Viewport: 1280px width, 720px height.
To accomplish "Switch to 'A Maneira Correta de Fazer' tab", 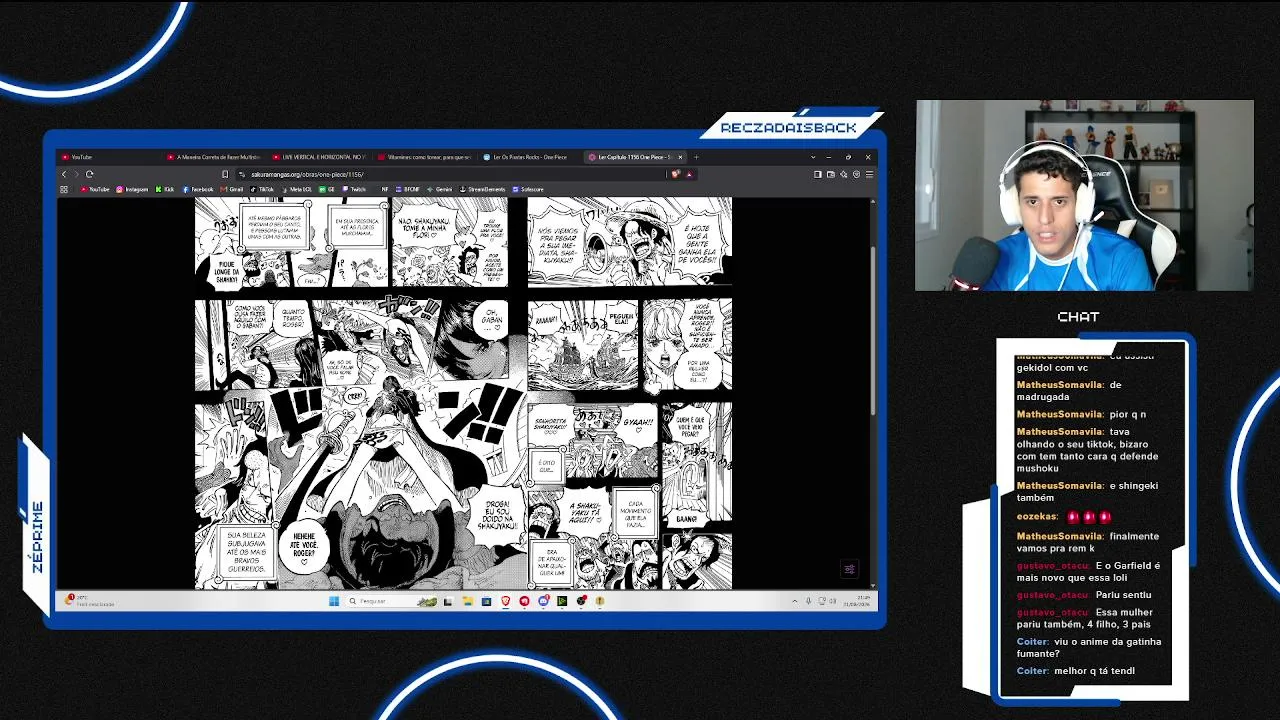I will [x=213, y=157].
